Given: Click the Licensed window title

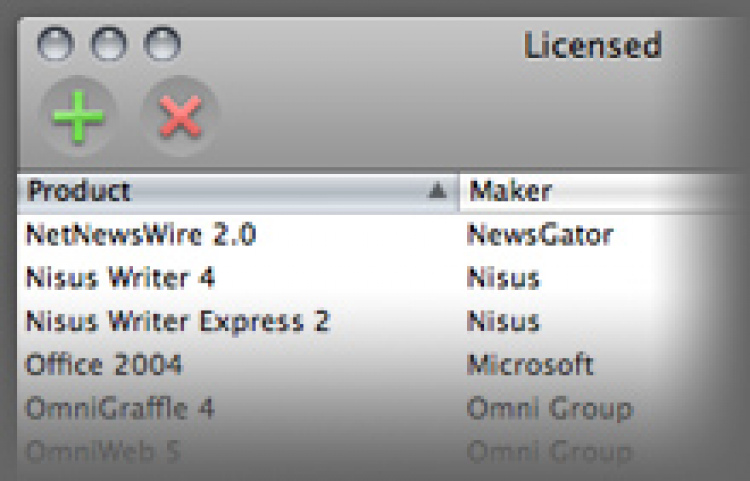Looking at the screenshot, I should point(592,46).
